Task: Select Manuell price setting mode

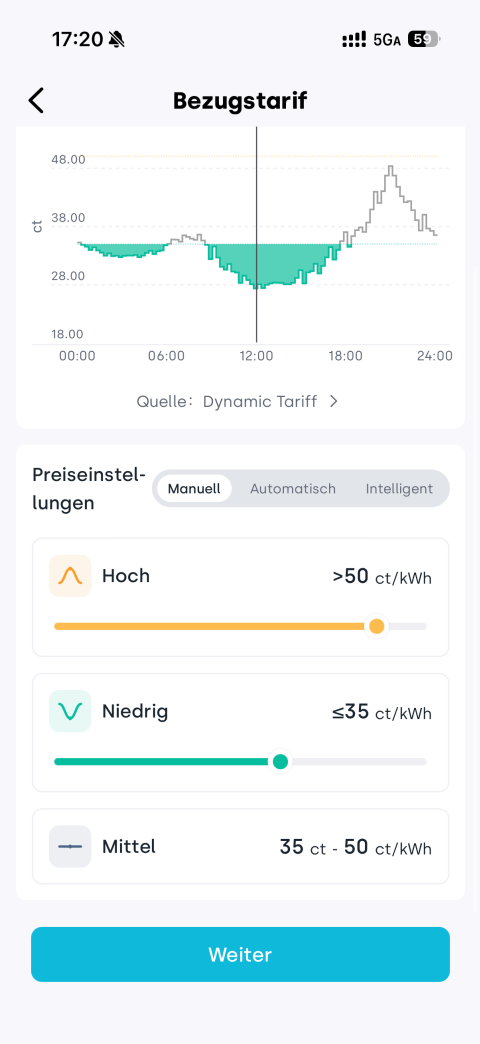Action: click(x=194, y=489)
